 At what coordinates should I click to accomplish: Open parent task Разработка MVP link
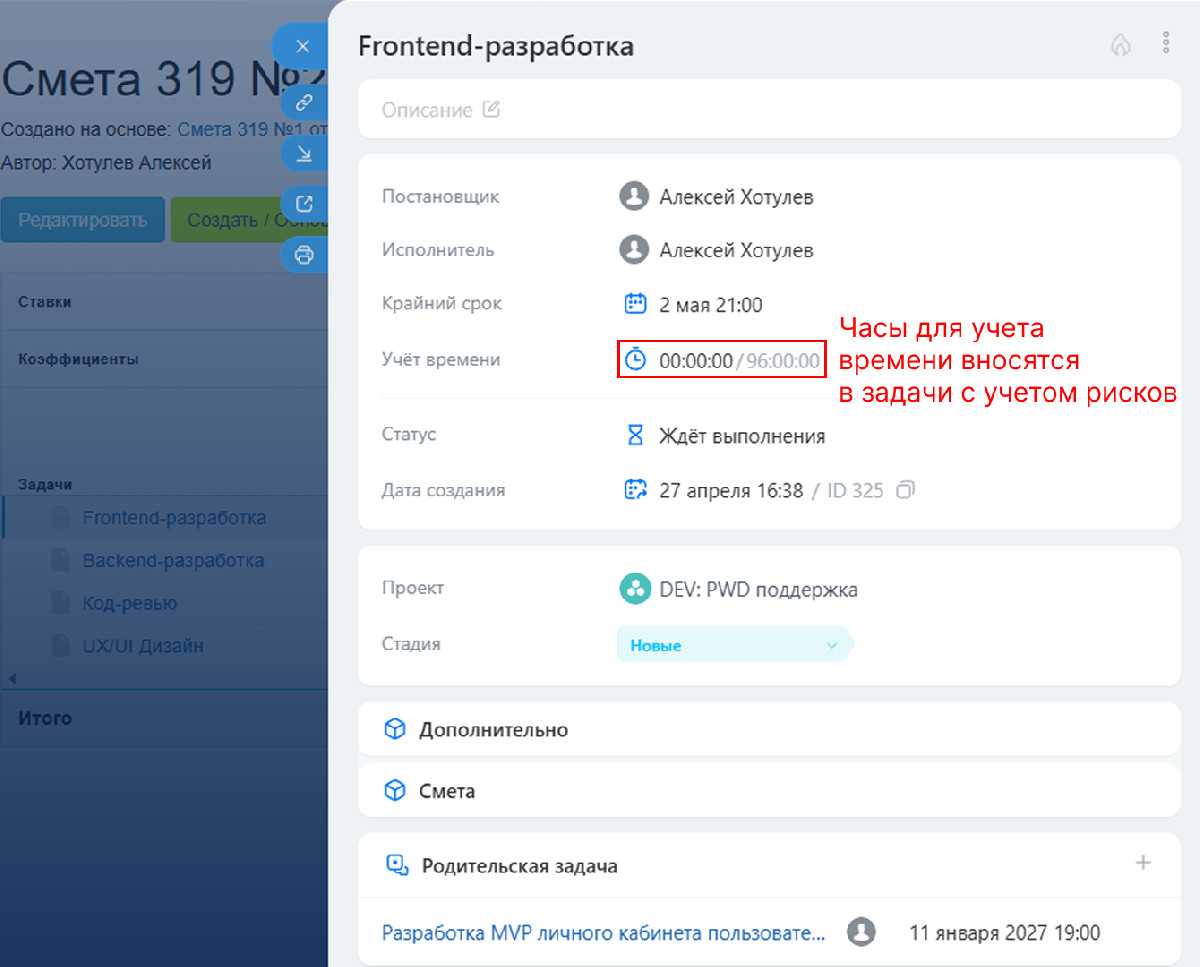pyautogui.click(x=604, y=933)
